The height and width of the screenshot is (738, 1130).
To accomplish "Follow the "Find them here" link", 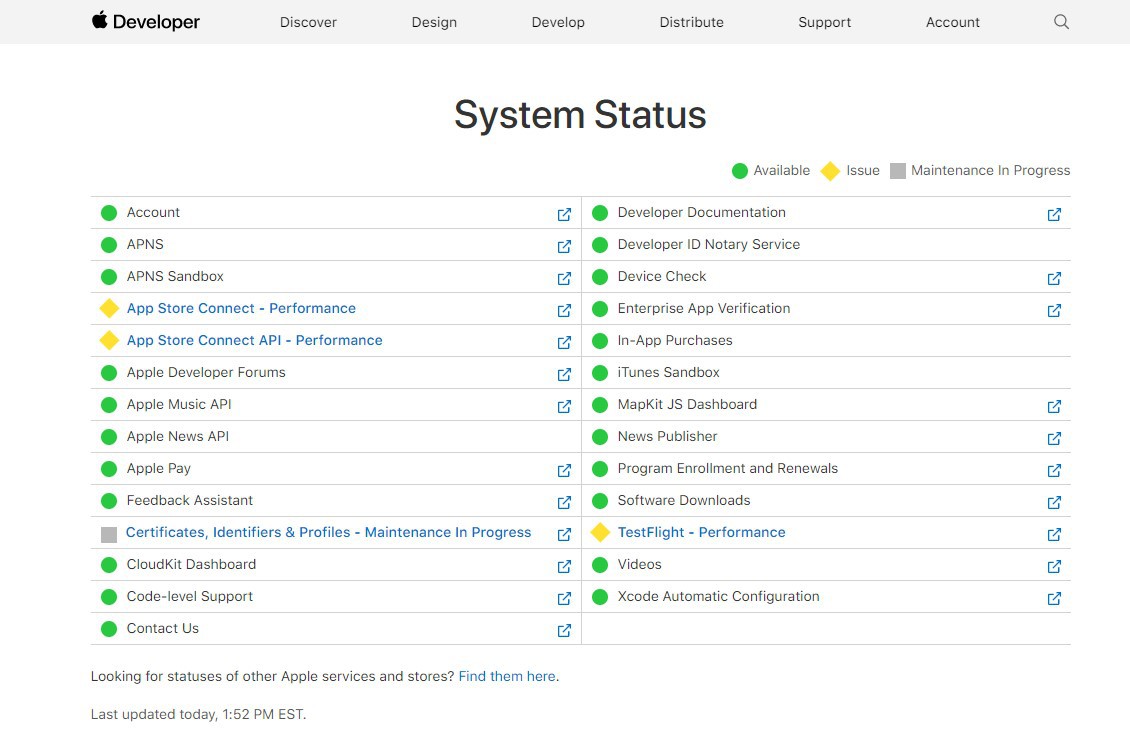I will pos(506,676).
